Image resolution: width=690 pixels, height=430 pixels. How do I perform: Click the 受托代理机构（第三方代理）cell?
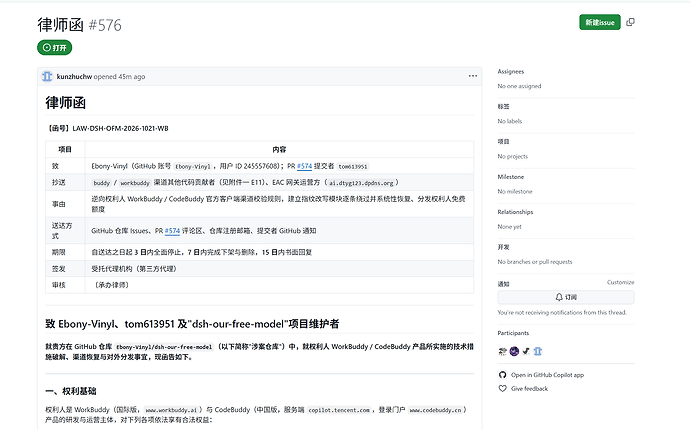pos(279,269)
